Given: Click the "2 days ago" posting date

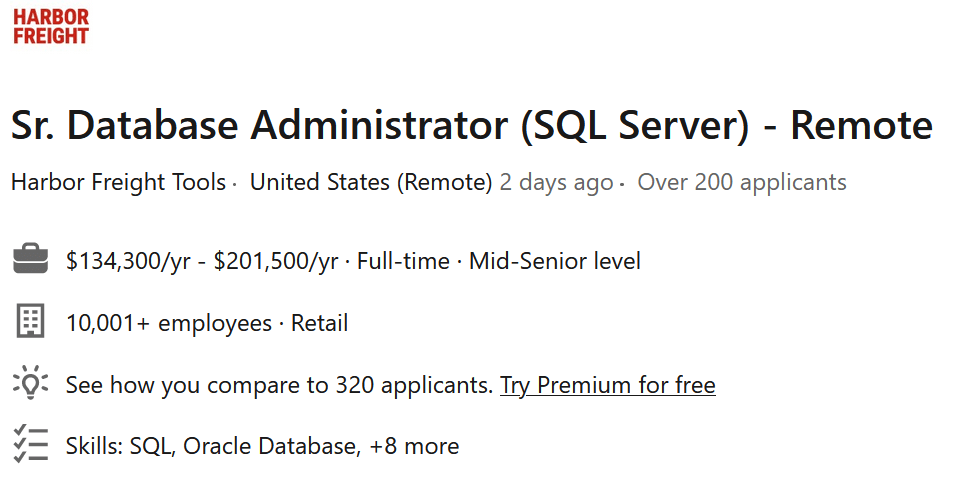Looking at the screenshot, I should point(556,183).
